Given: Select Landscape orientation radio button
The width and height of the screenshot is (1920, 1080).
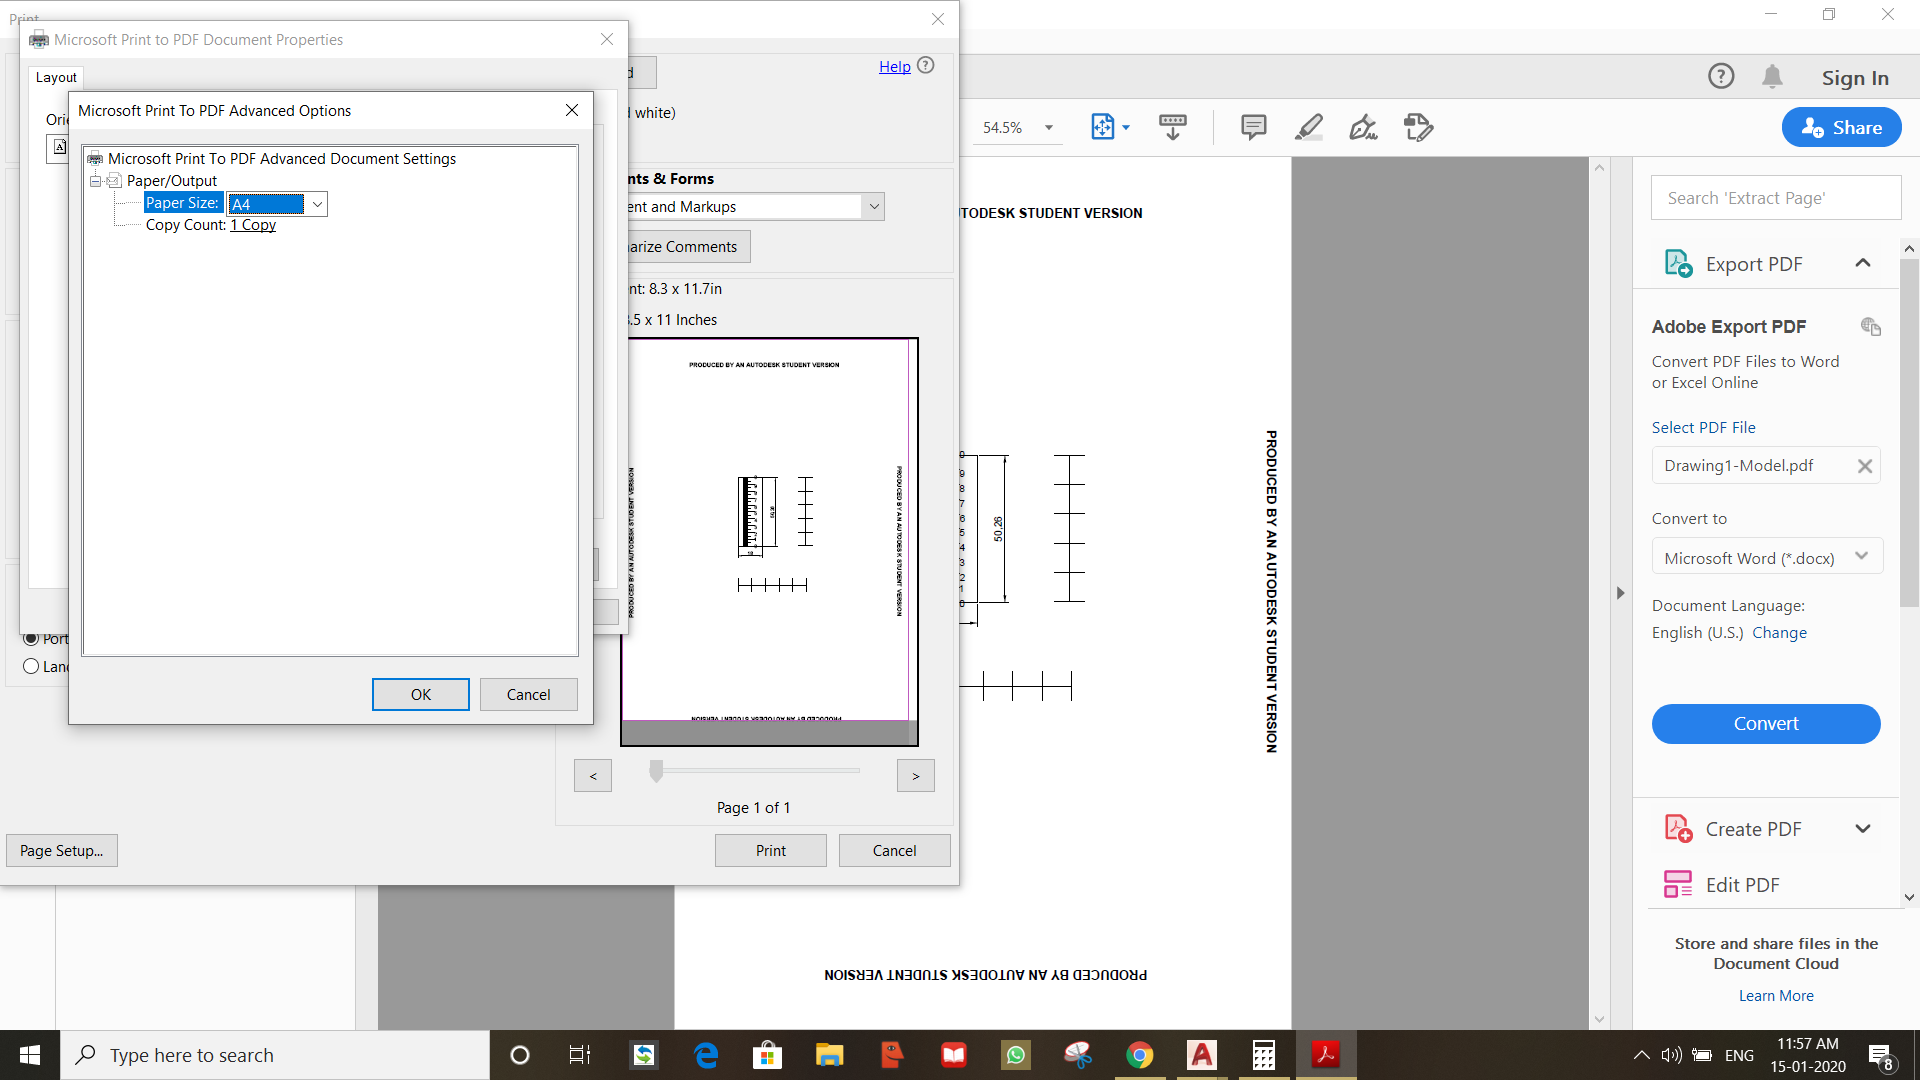Looking at the screenshot, I should click(x=30, y=665).
